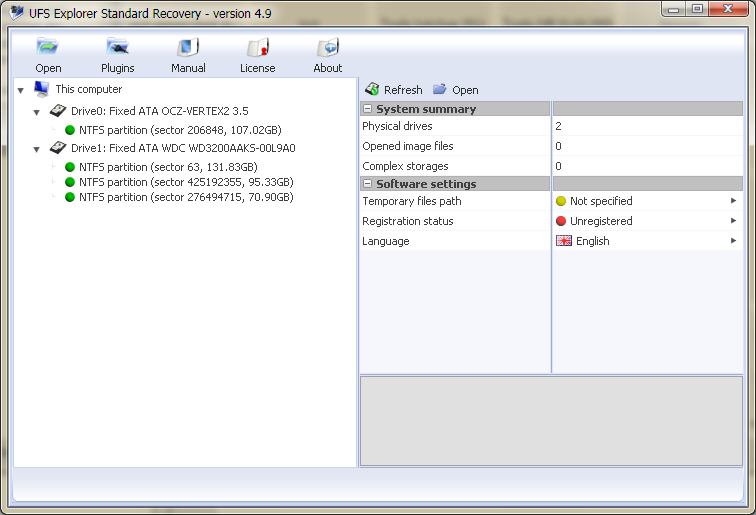Screen dimensions: 756x515
Task: Select NTFS partition sector 206848 label
Action: [x=180, y=130]
